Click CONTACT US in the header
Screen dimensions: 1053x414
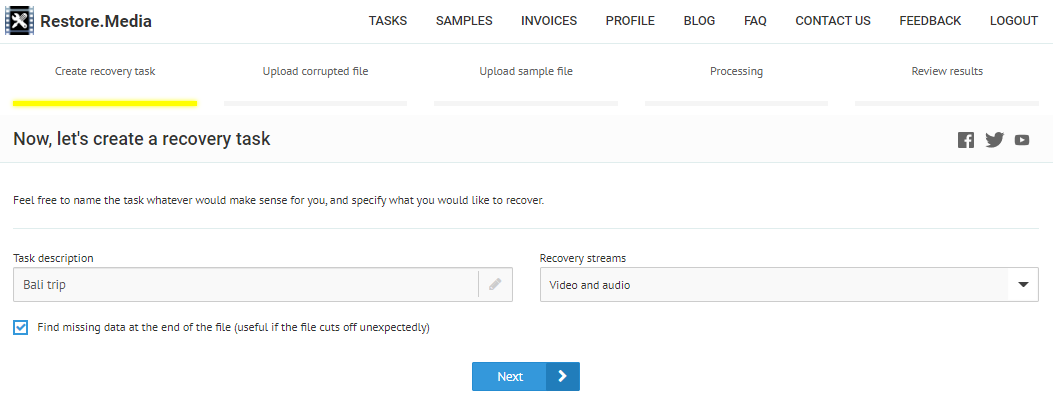click(x=833, y=21)
